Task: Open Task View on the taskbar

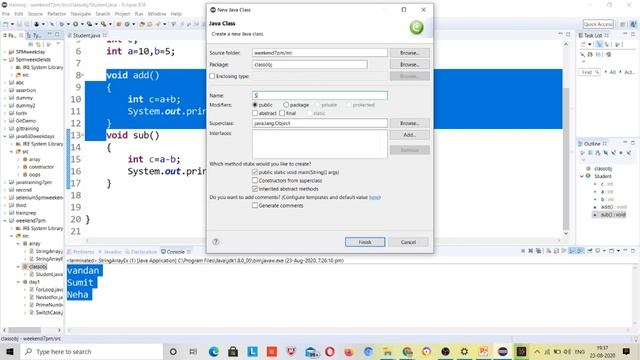Action: coord(193,351)
